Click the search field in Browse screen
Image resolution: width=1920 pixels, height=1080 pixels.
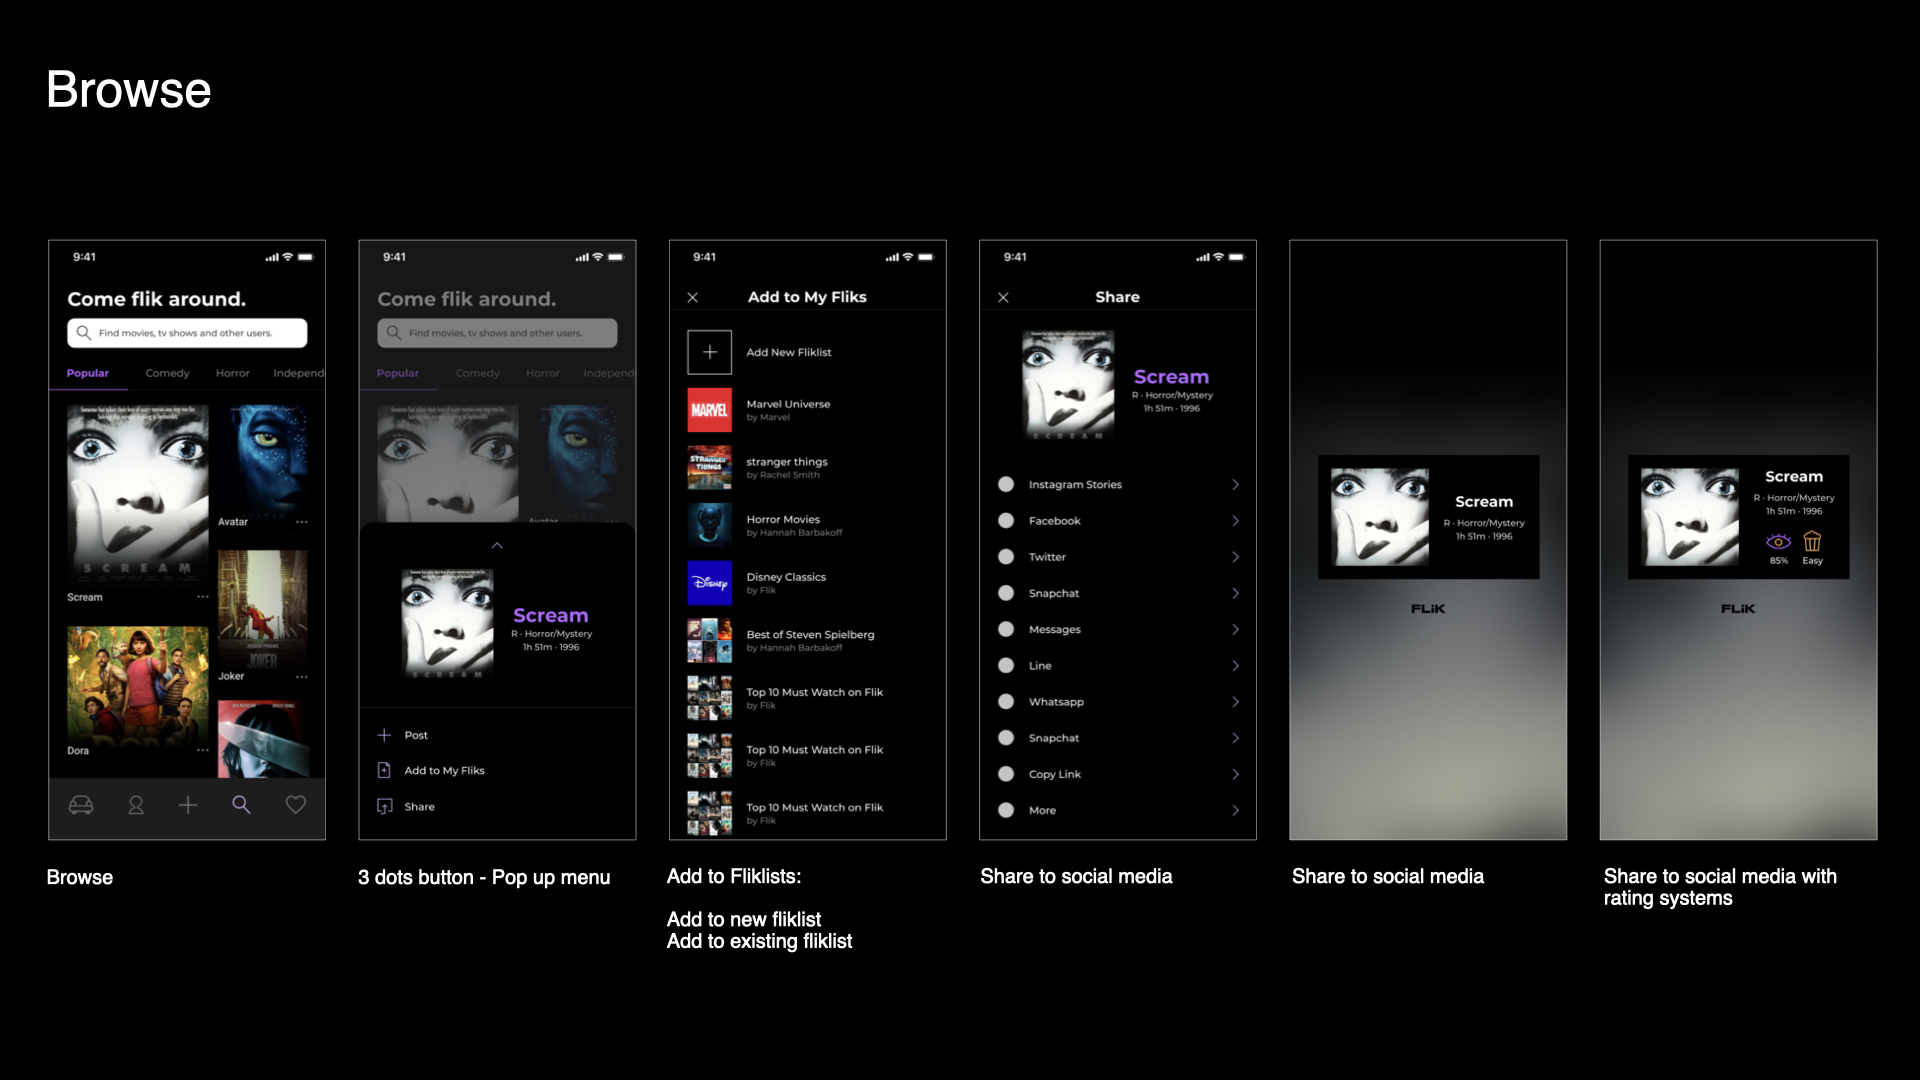(x=187, y=333)
